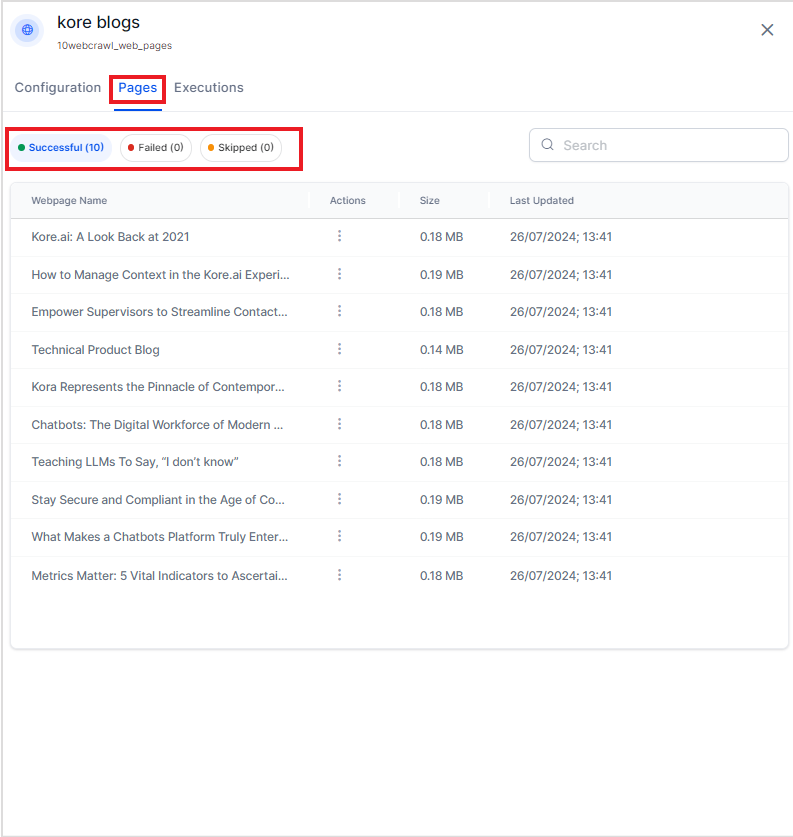Click three-dot menu for Empower Supervisors row
The height and width of the screenshot is (837, 793).
click(x=340, y=311)
